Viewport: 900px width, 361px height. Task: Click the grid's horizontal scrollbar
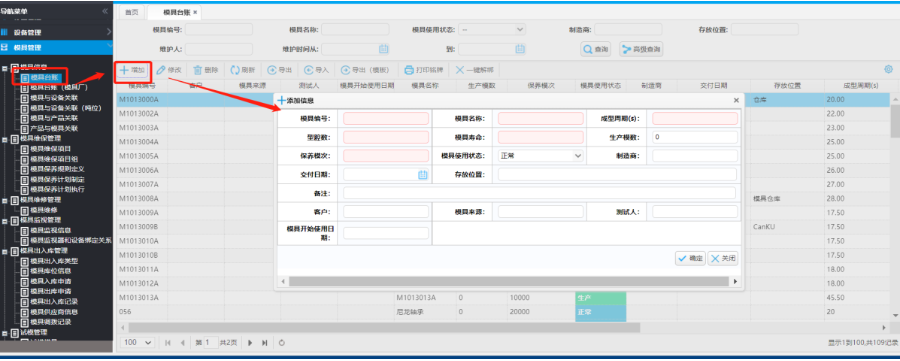pos(384,327)
